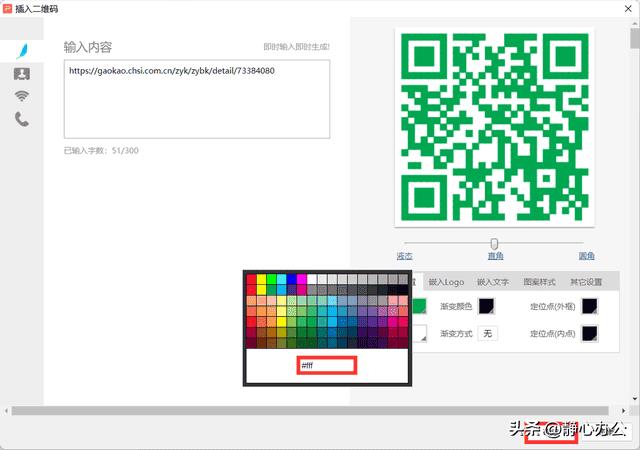Pick the black swatch ending second palette row
Screen dimensions: 640x450
(x=403, y=290)
